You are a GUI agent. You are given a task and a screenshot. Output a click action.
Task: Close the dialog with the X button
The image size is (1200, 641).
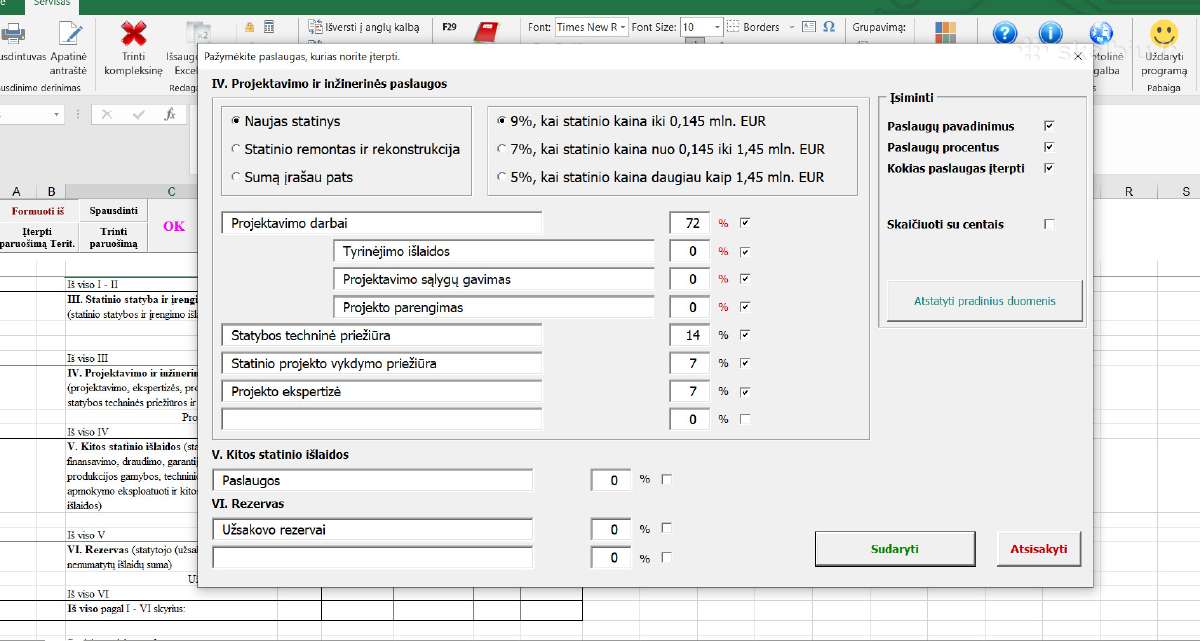(x=1078, y=57)
